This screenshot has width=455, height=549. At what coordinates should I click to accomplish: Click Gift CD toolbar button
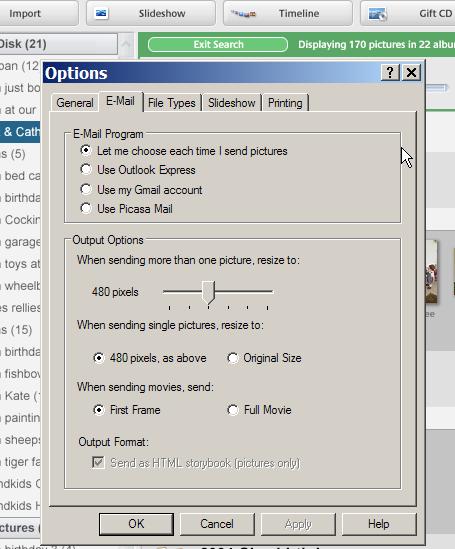tap(408, 13)
